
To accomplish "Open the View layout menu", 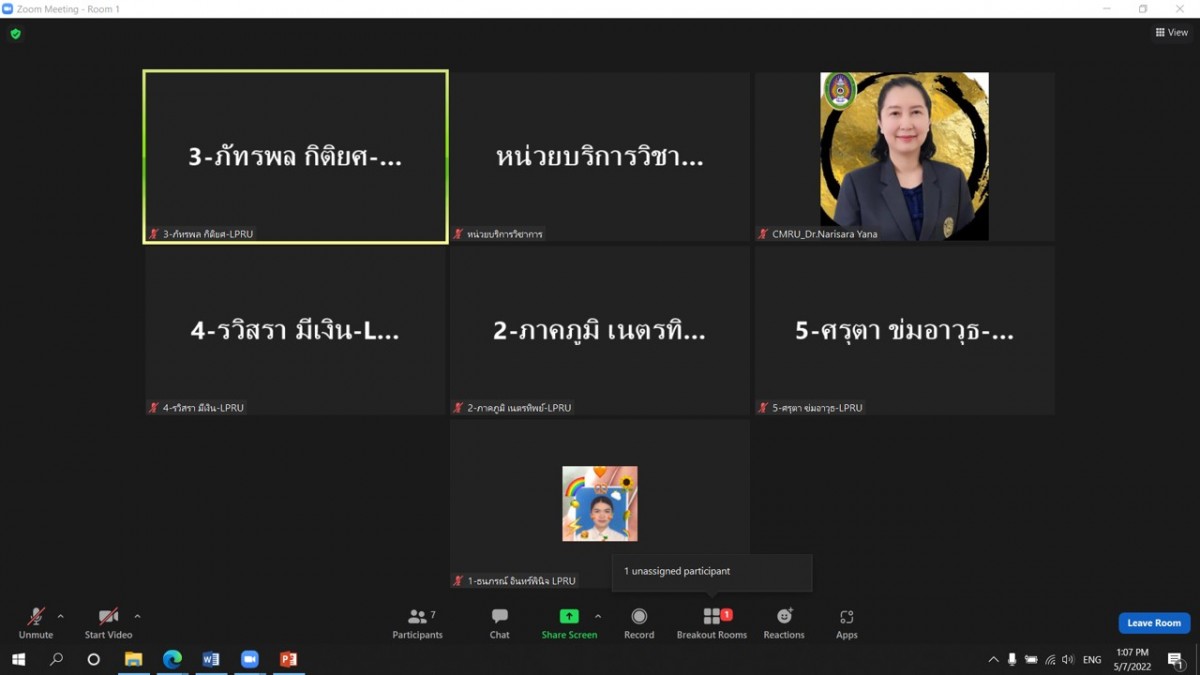I will pos(1171,32).
